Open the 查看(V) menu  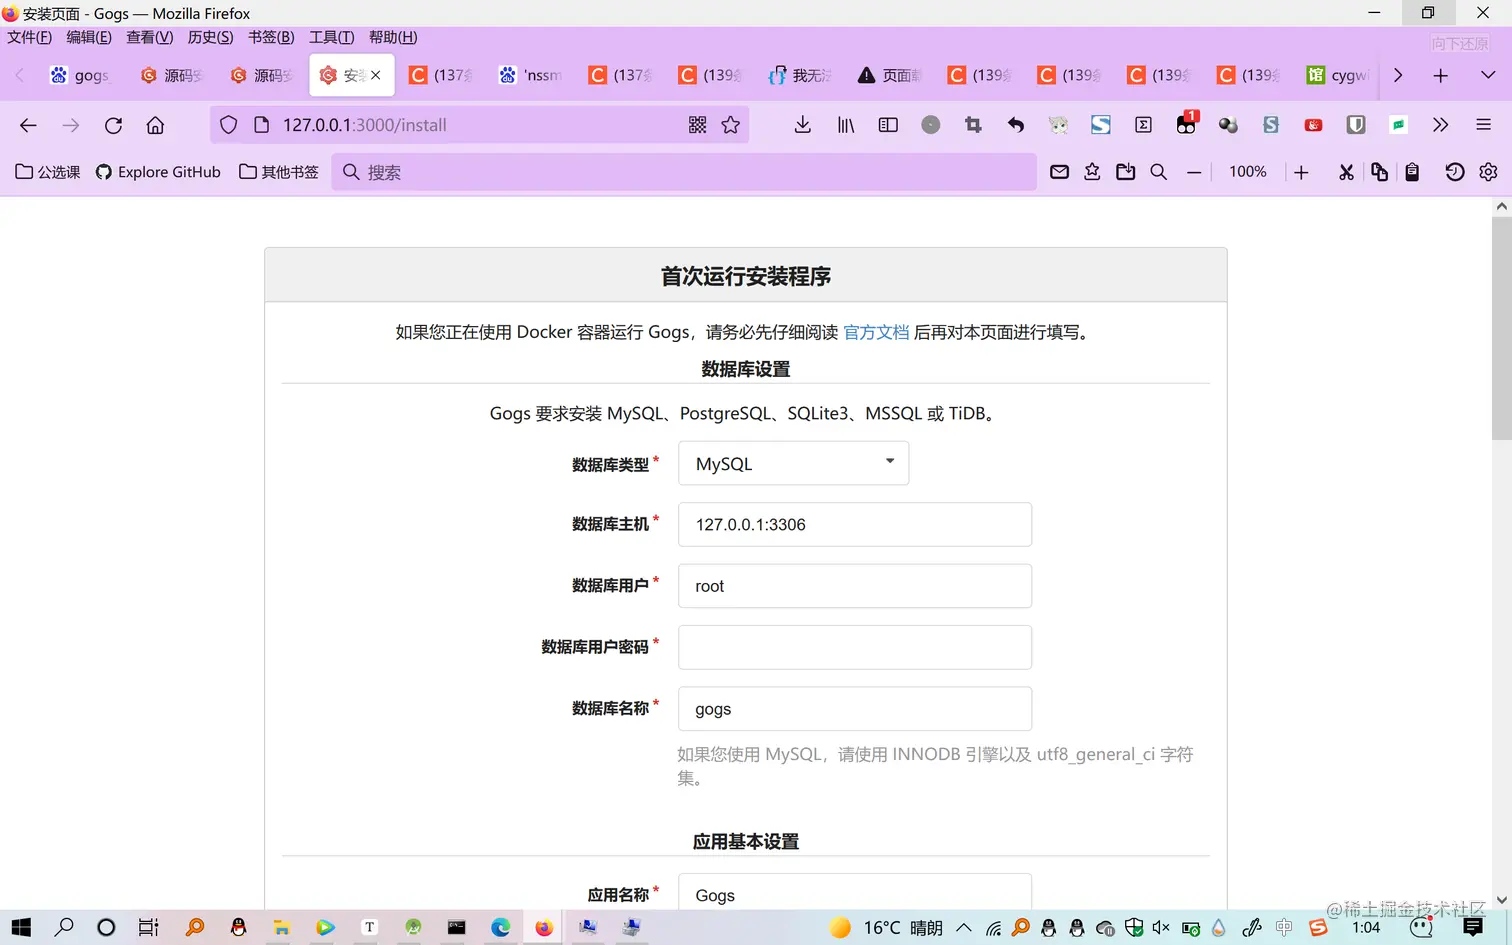tap(150, 37)
